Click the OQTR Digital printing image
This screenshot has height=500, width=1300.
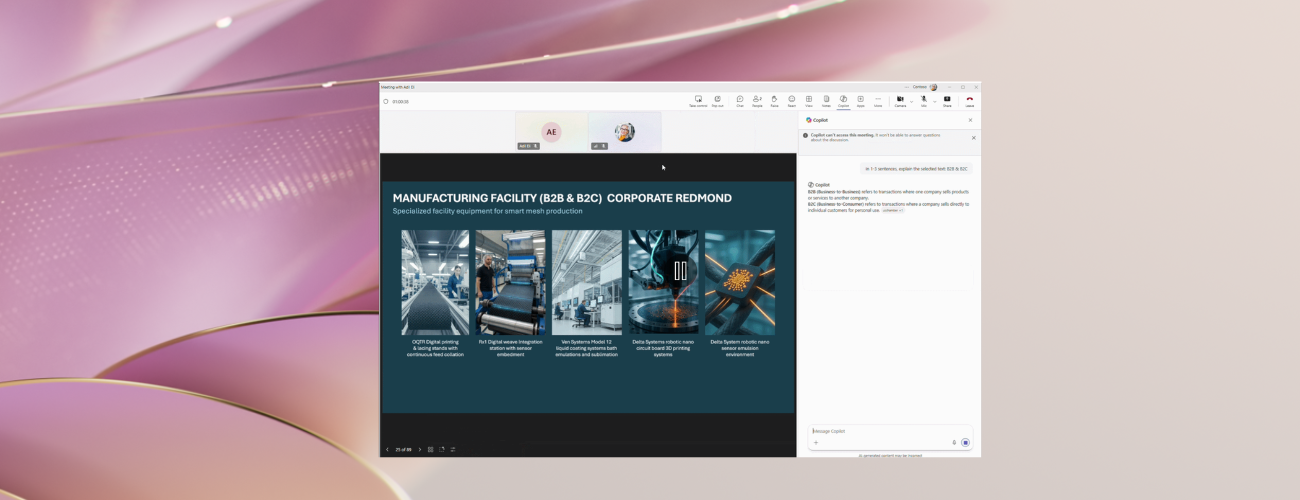point(435,282)
